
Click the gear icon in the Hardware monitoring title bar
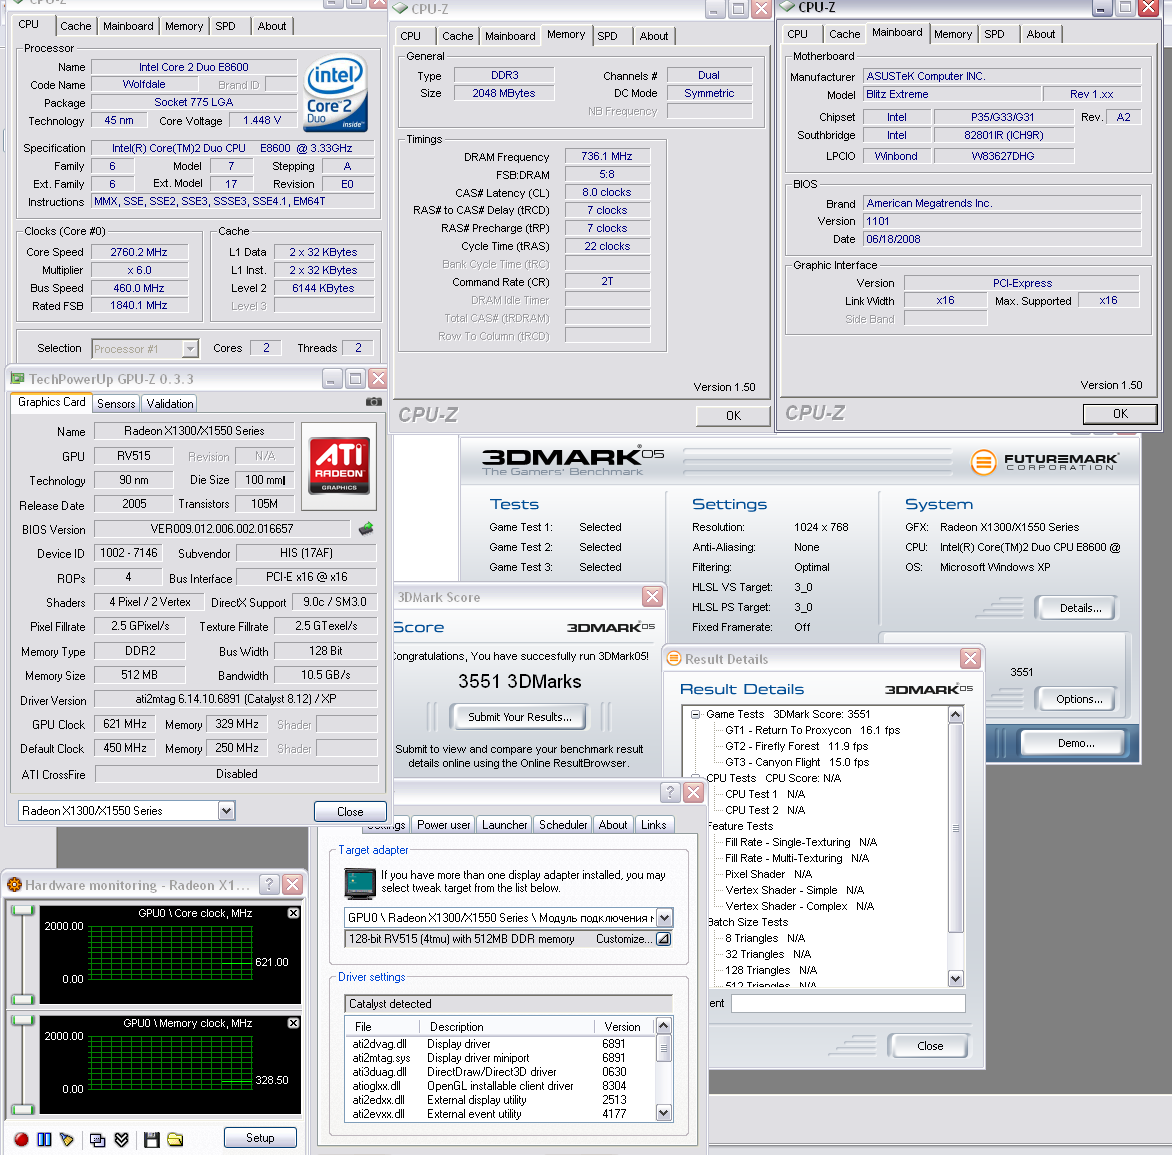coord(13,885)
